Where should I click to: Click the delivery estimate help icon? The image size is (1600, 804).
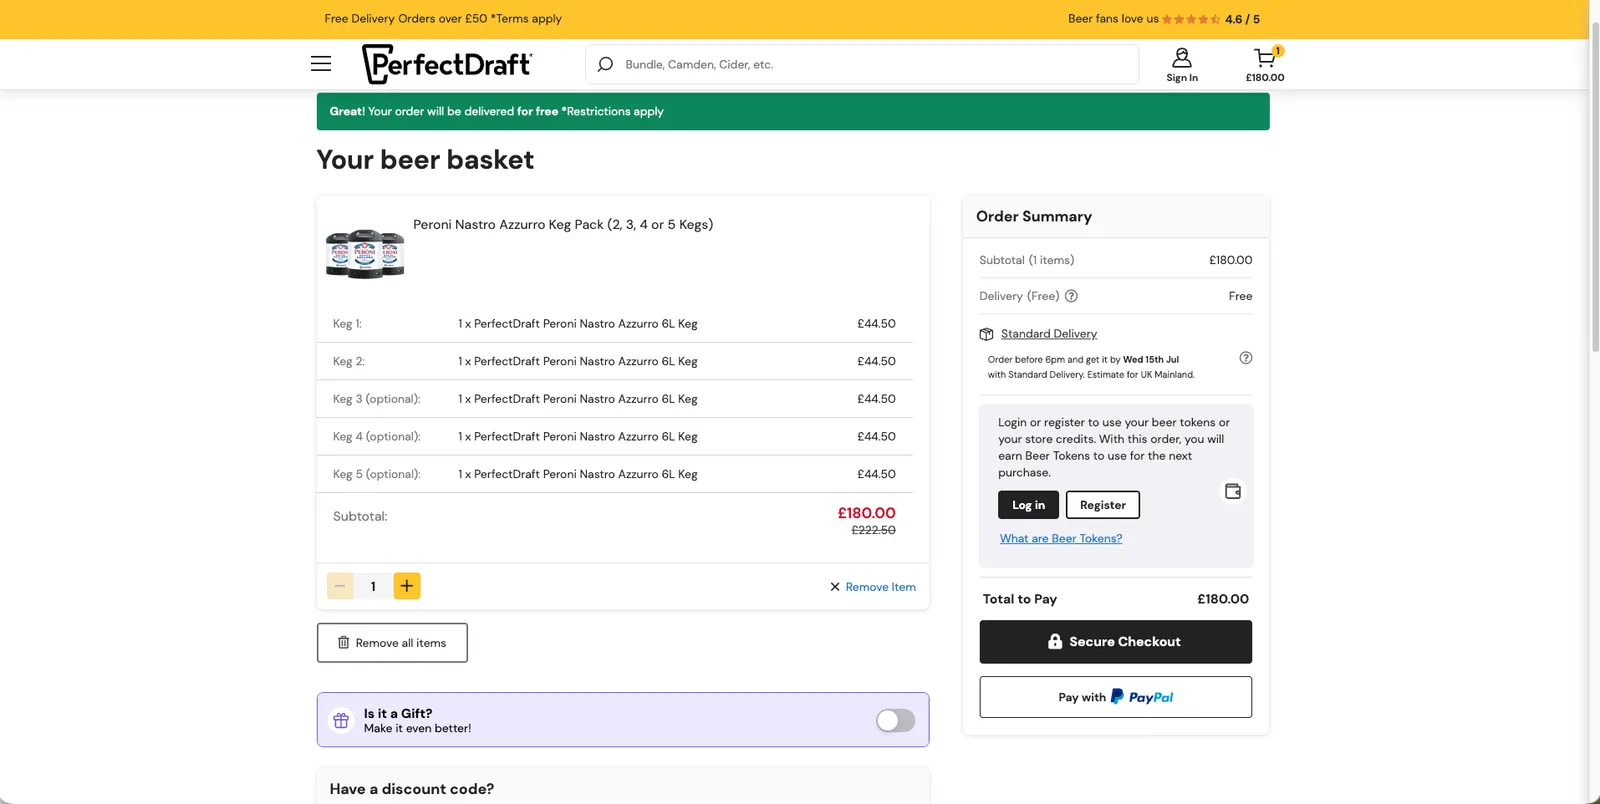1245,358
